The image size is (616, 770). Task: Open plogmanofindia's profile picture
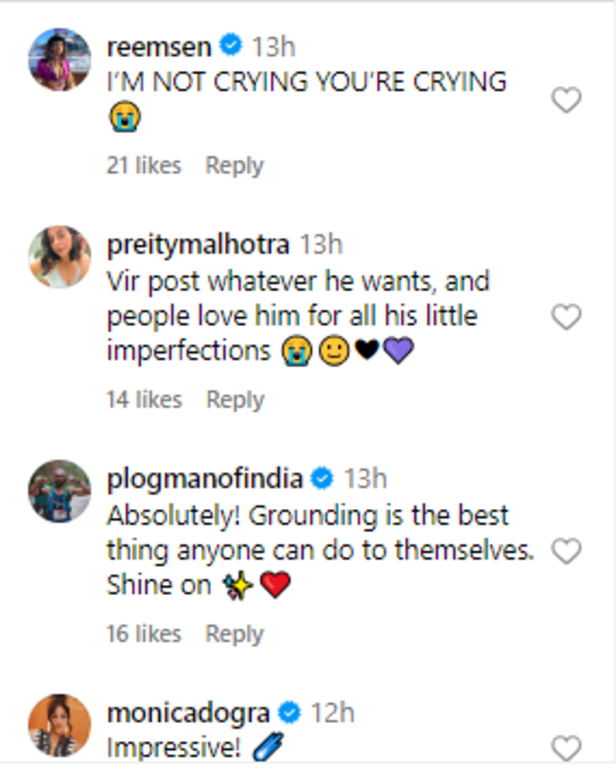pos(60,491)
